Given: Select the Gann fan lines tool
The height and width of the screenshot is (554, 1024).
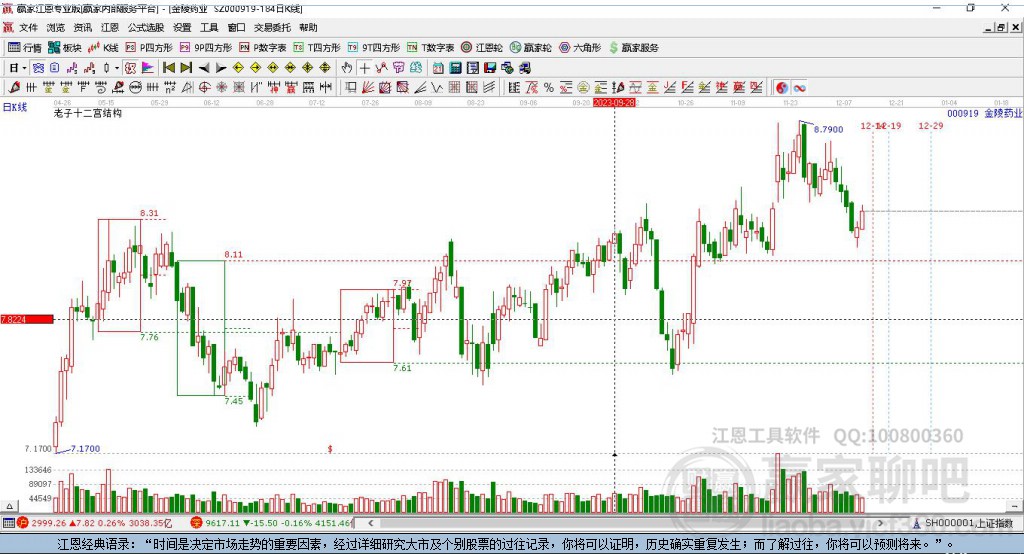Looking at the screenshot, I should point(368,88).
